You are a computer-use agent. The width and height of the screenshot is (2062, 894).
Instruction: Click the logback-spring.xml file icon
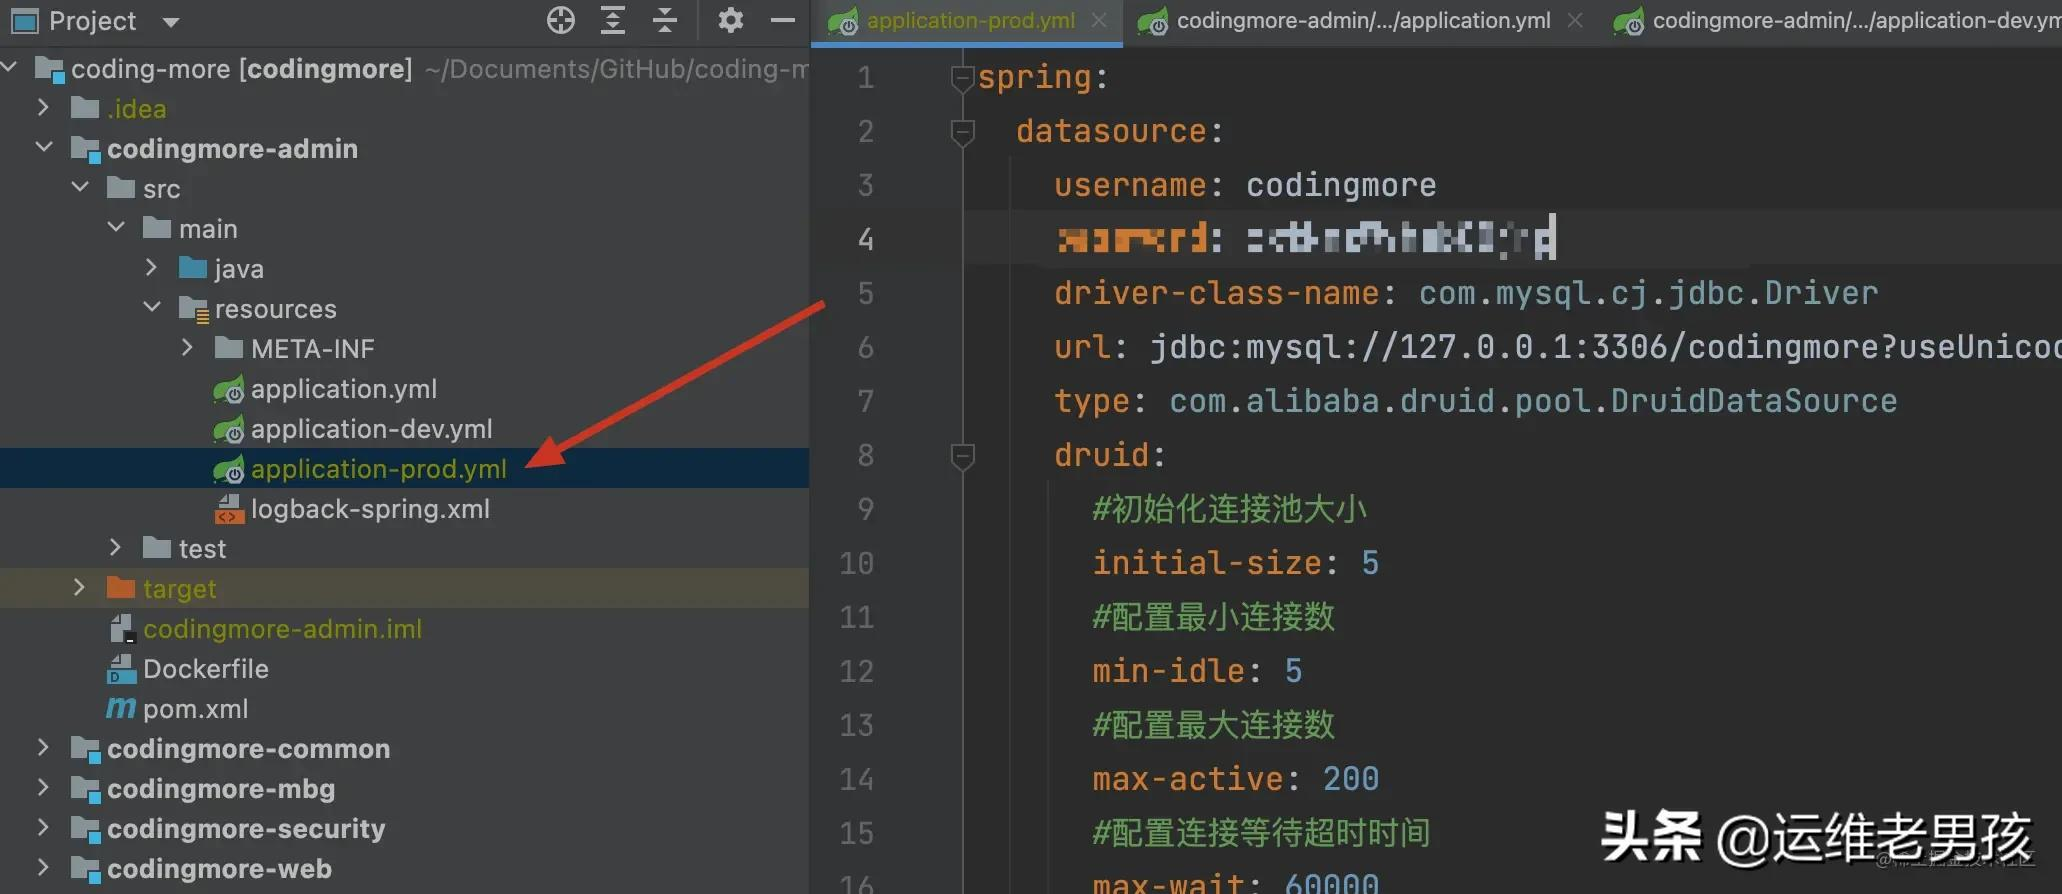[229, 509]
